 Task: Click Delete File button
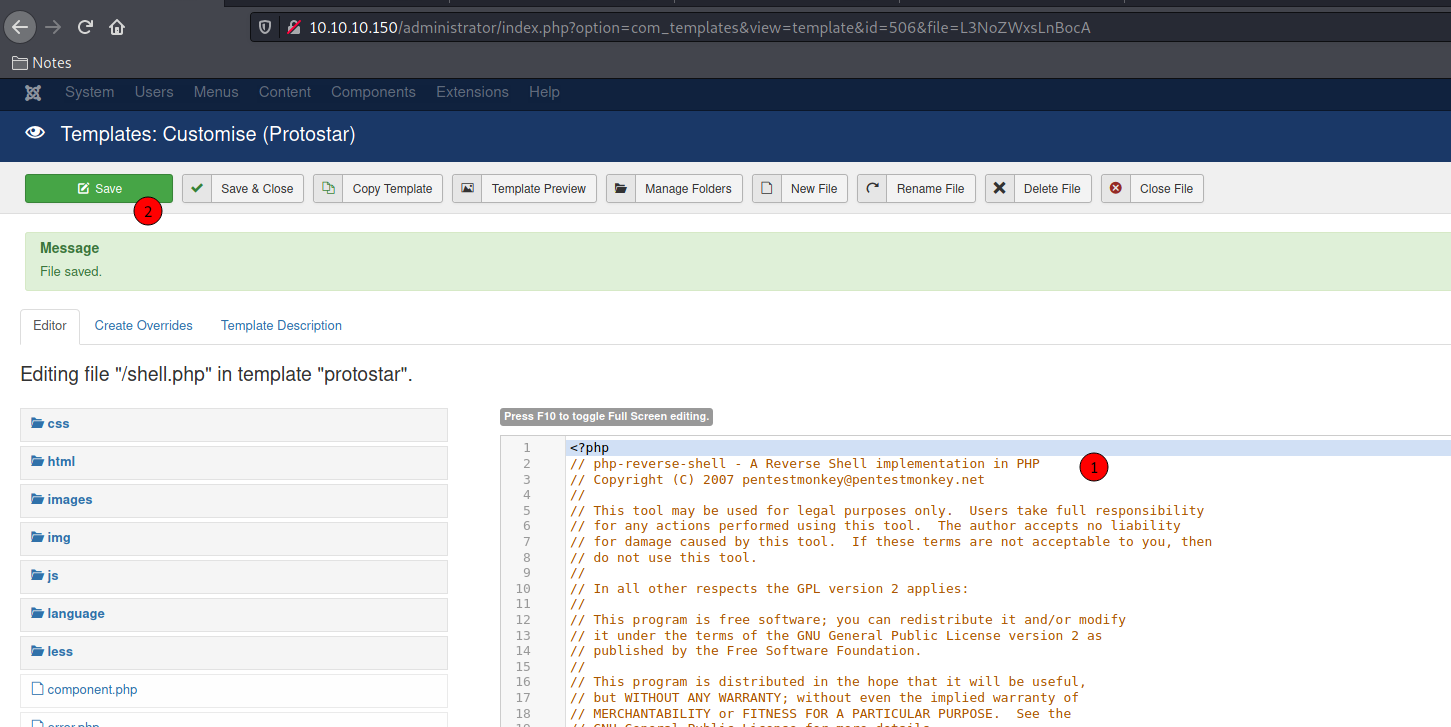tap(1038, 188)
